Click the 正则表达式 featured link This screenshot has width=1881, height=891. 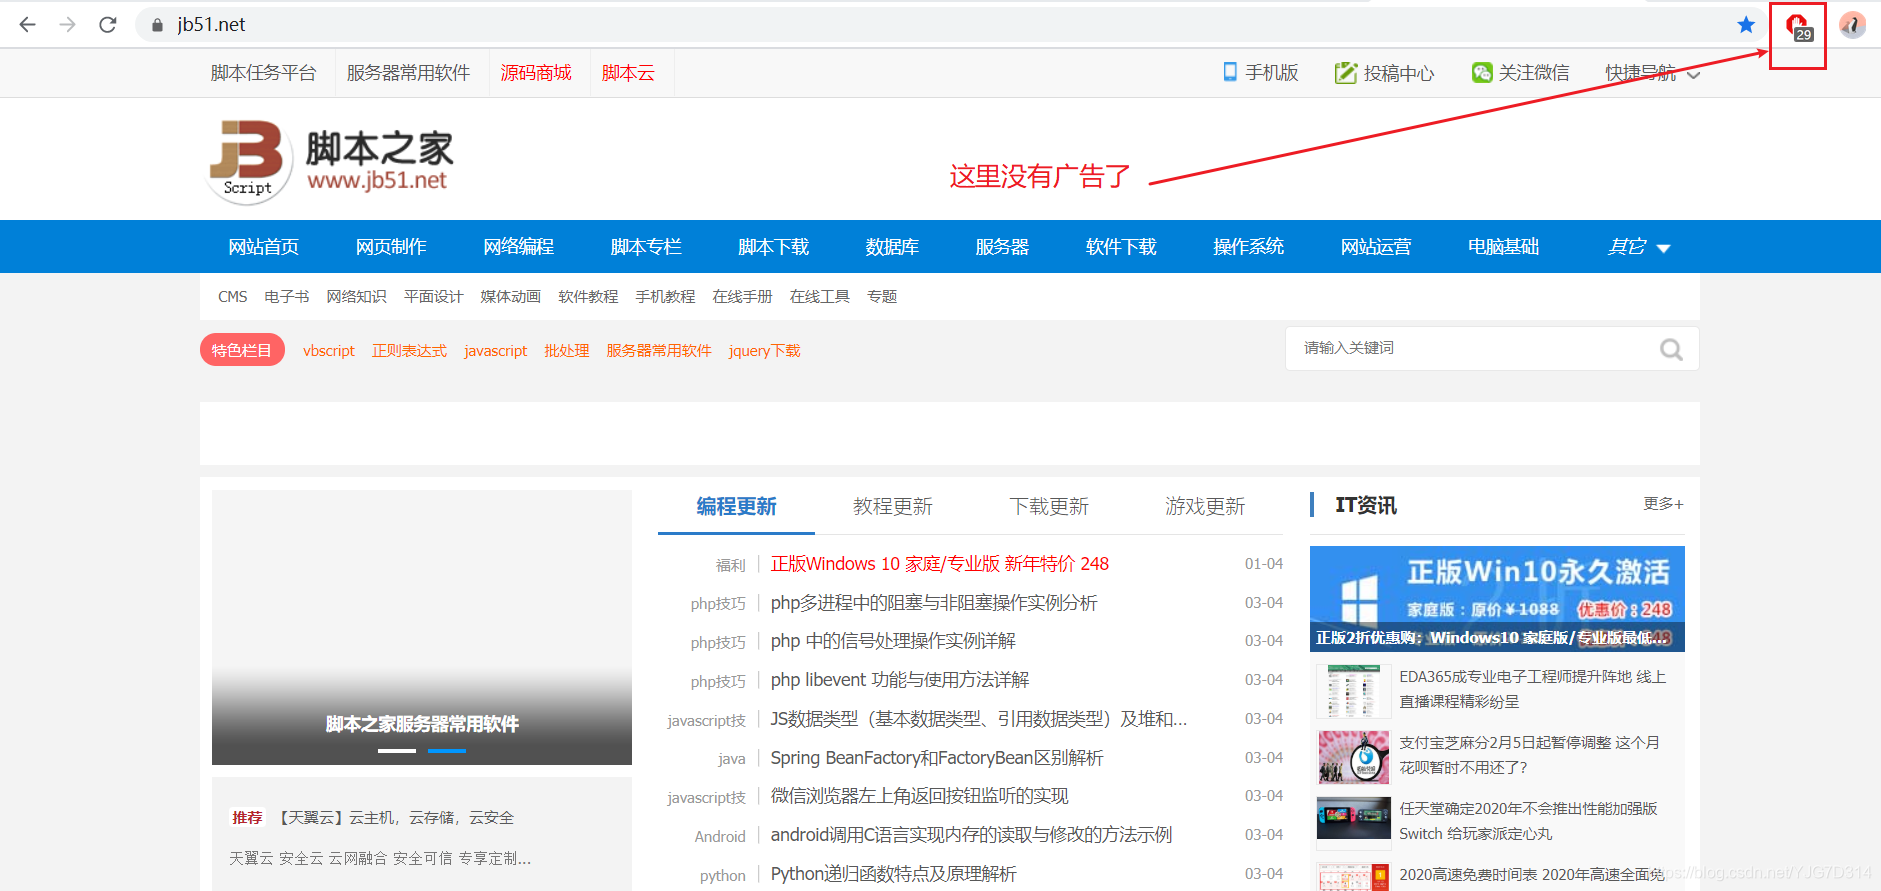coord(409,351)
